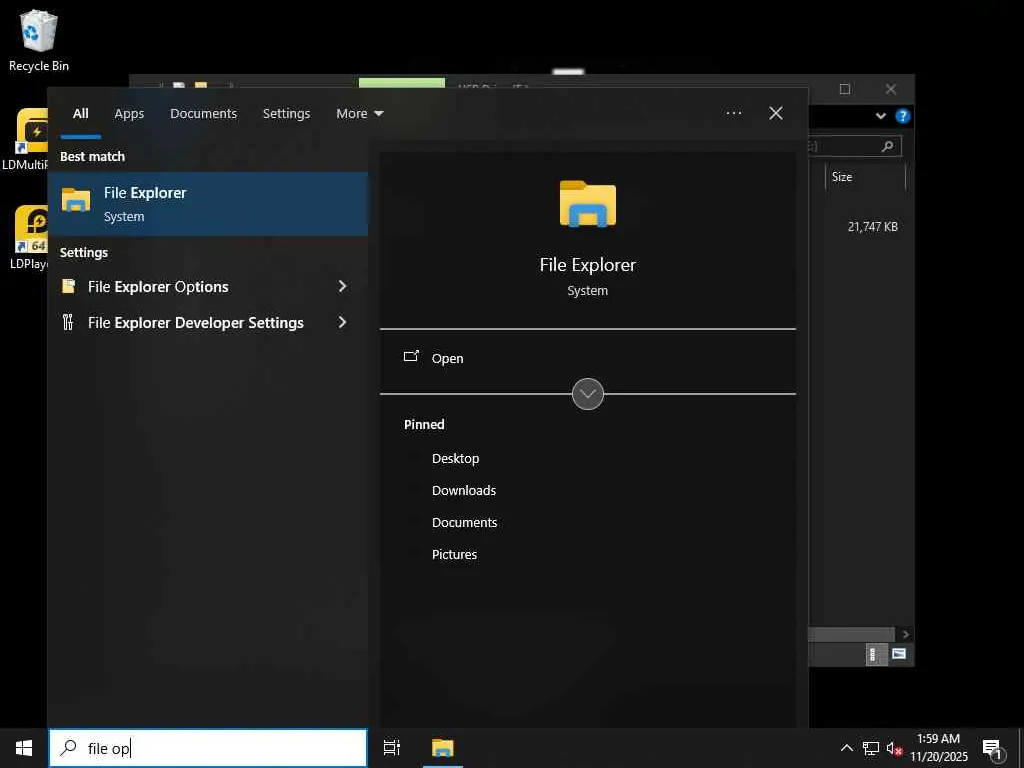Click the taskbar search input box
Screen dimensions: 1024x768
coord(208,748)
